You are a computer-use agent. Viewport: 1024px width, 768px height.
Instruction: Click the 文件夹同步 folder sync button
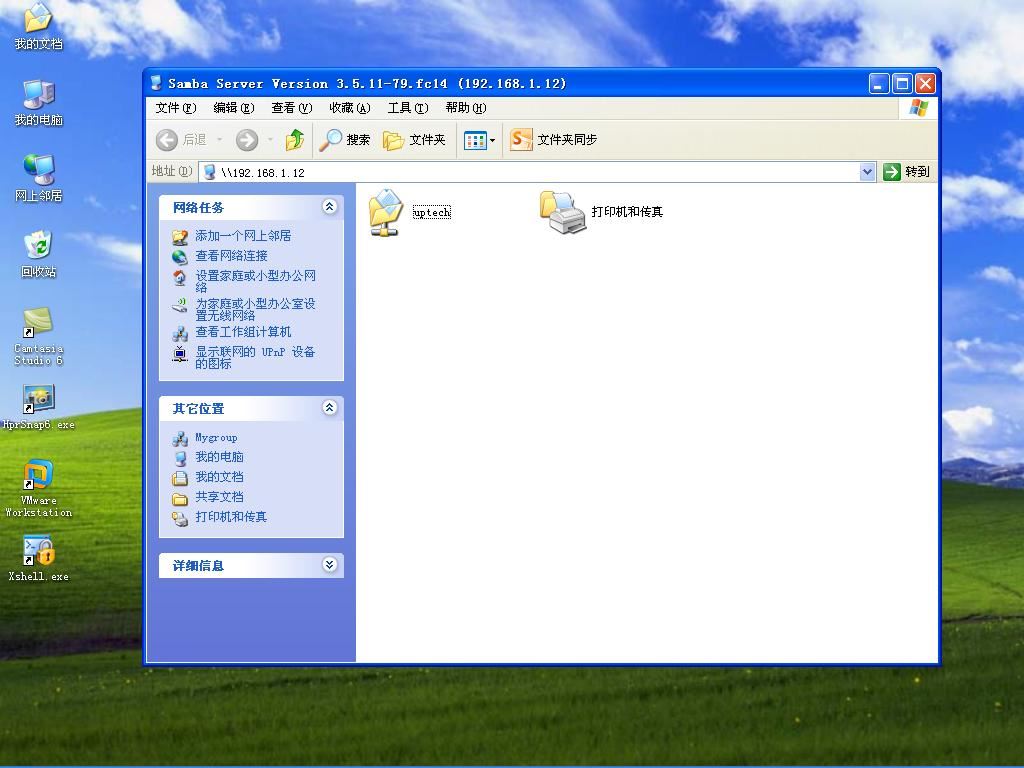[x=554, y=139]
